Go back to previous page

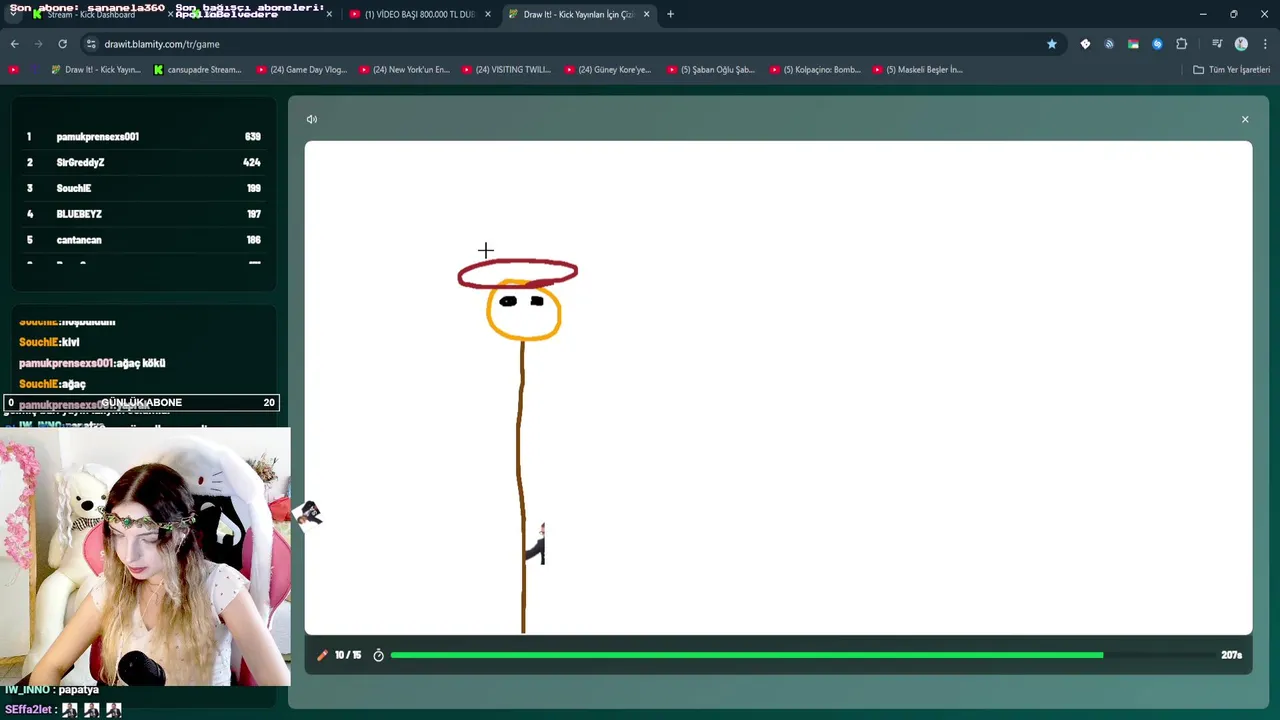pyautogui.click(x=14, y=44)
